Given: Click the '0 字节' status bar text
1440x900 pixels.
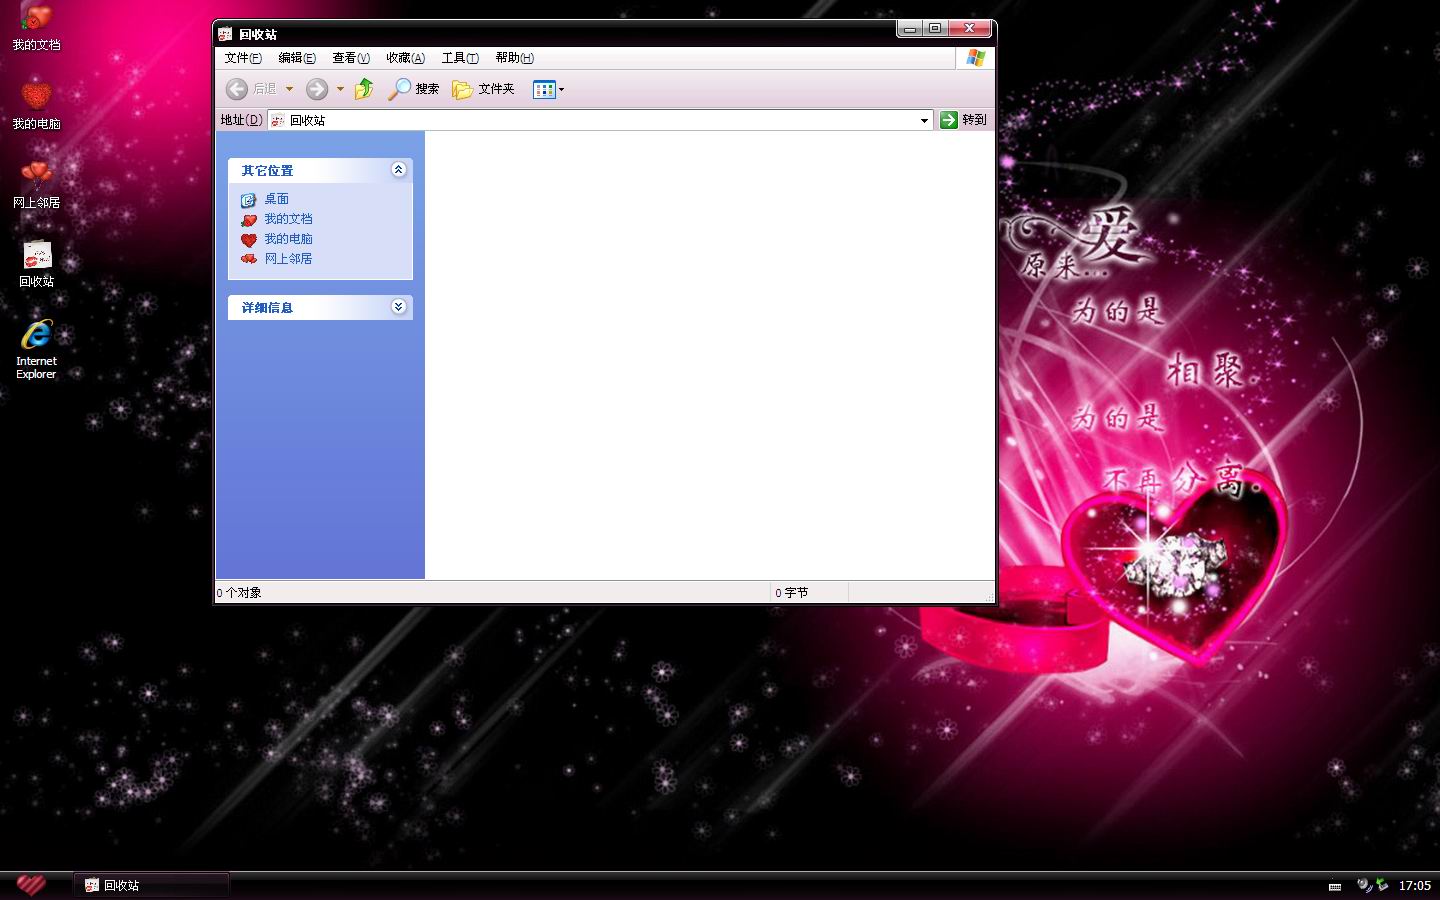Looking at the screenshot, I should (x=791, y=593).
